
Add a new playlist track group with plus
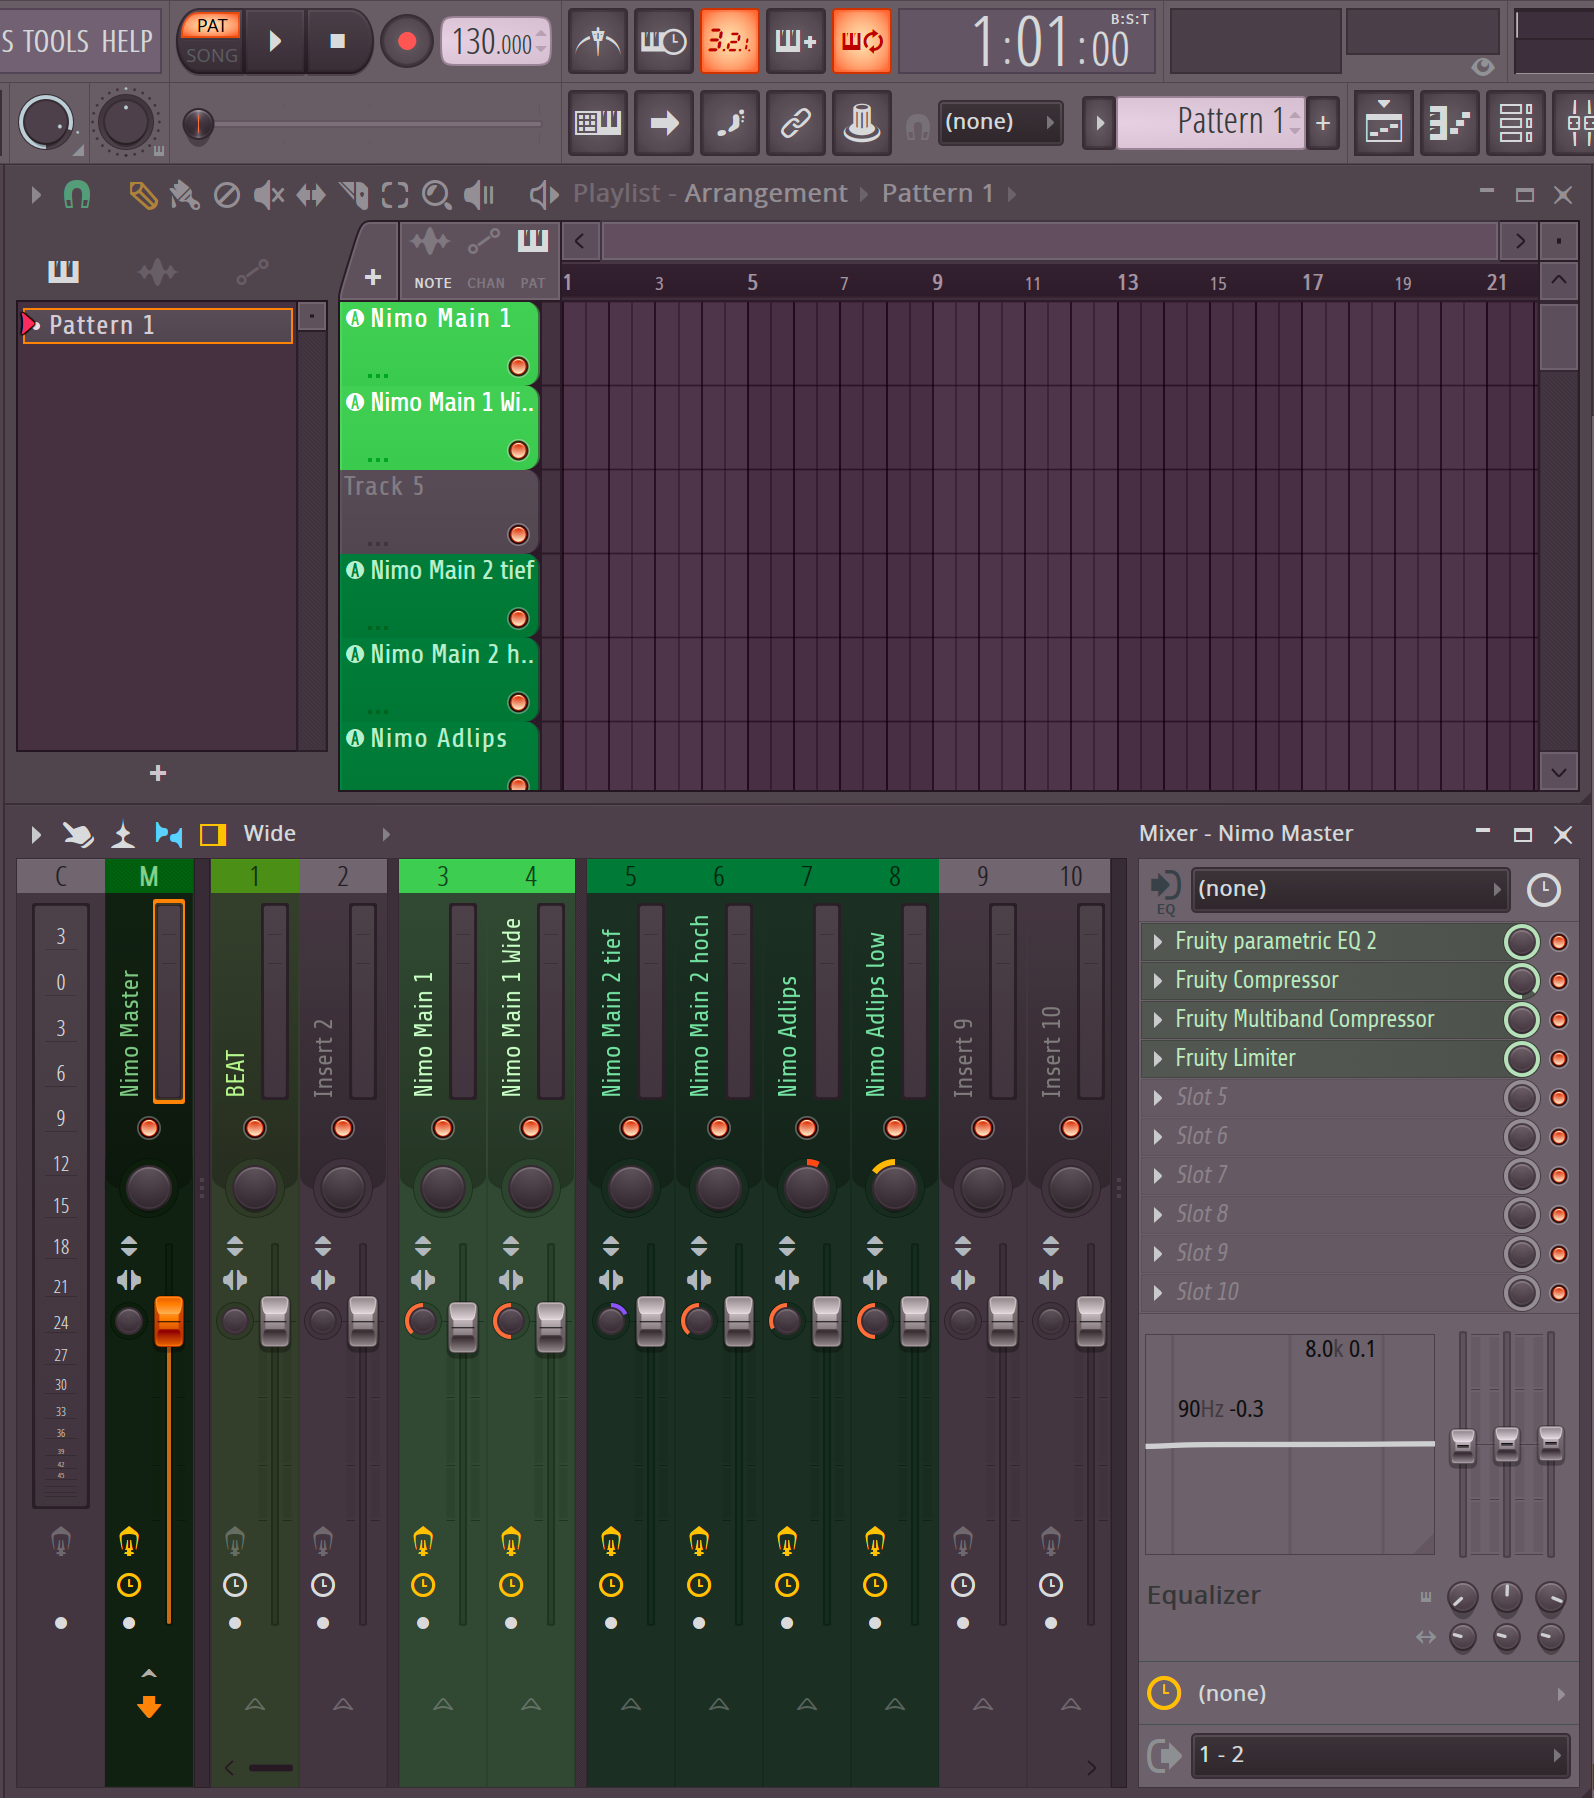[372, 277]
